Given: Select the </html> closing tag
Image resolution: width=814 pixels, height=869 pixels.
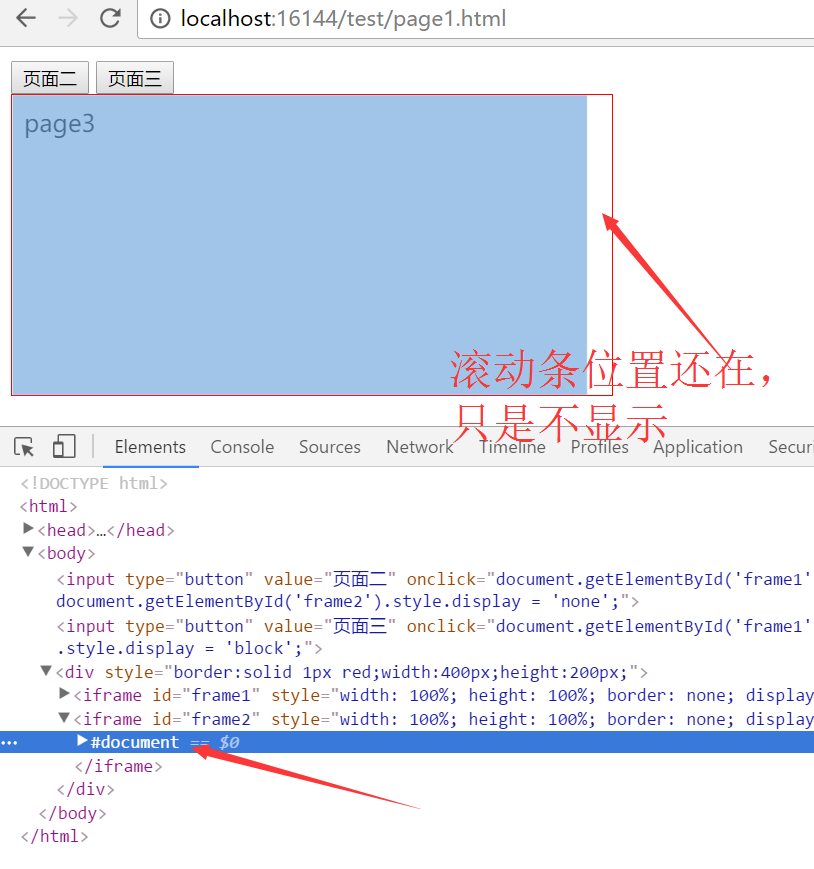Looking at the screenshot, I should coord(54,836).
